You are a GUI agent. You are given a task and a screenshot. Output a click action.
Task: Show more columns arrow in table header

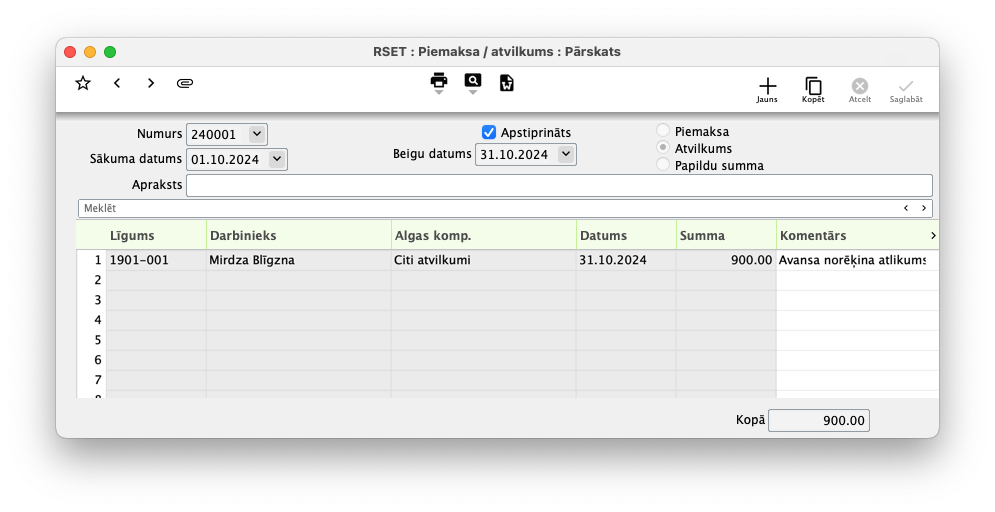pos(933,235)
